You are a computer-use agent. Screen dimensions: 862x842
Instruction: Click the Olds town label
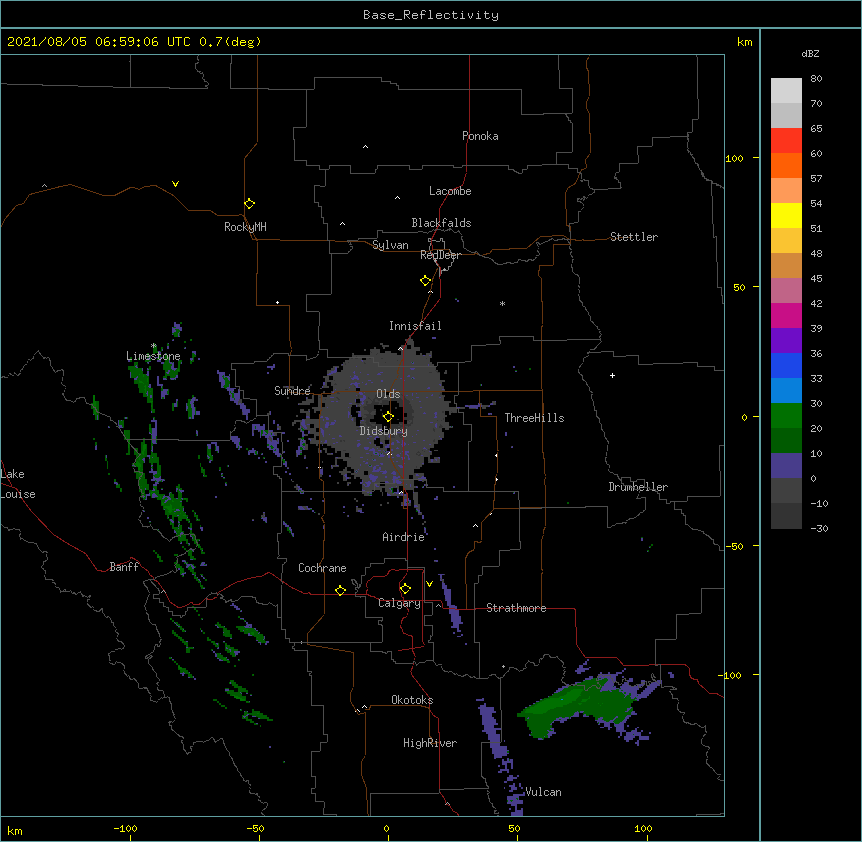point(388,394)
